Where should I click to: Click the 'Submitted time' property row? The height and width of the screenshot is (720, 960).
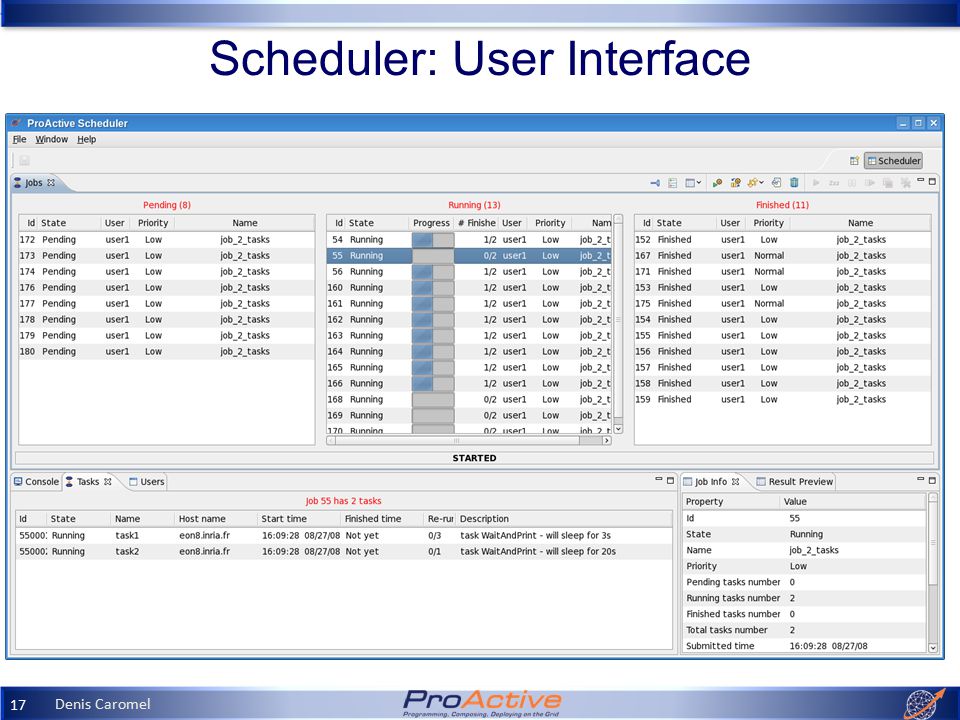(x=804, y=645)
